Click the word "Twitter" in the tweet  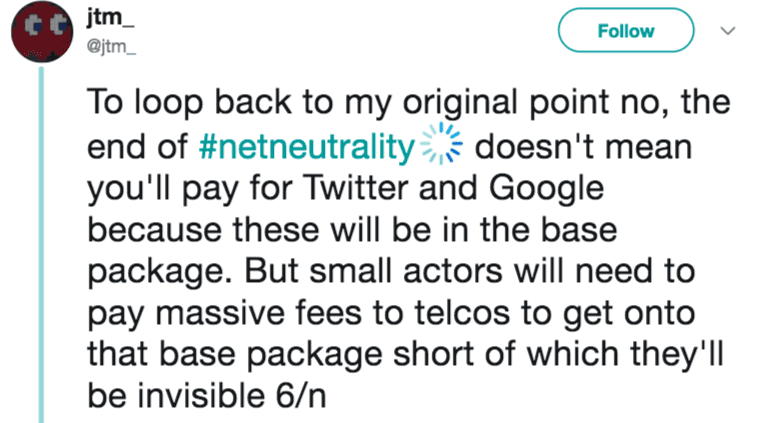(355, 188)
